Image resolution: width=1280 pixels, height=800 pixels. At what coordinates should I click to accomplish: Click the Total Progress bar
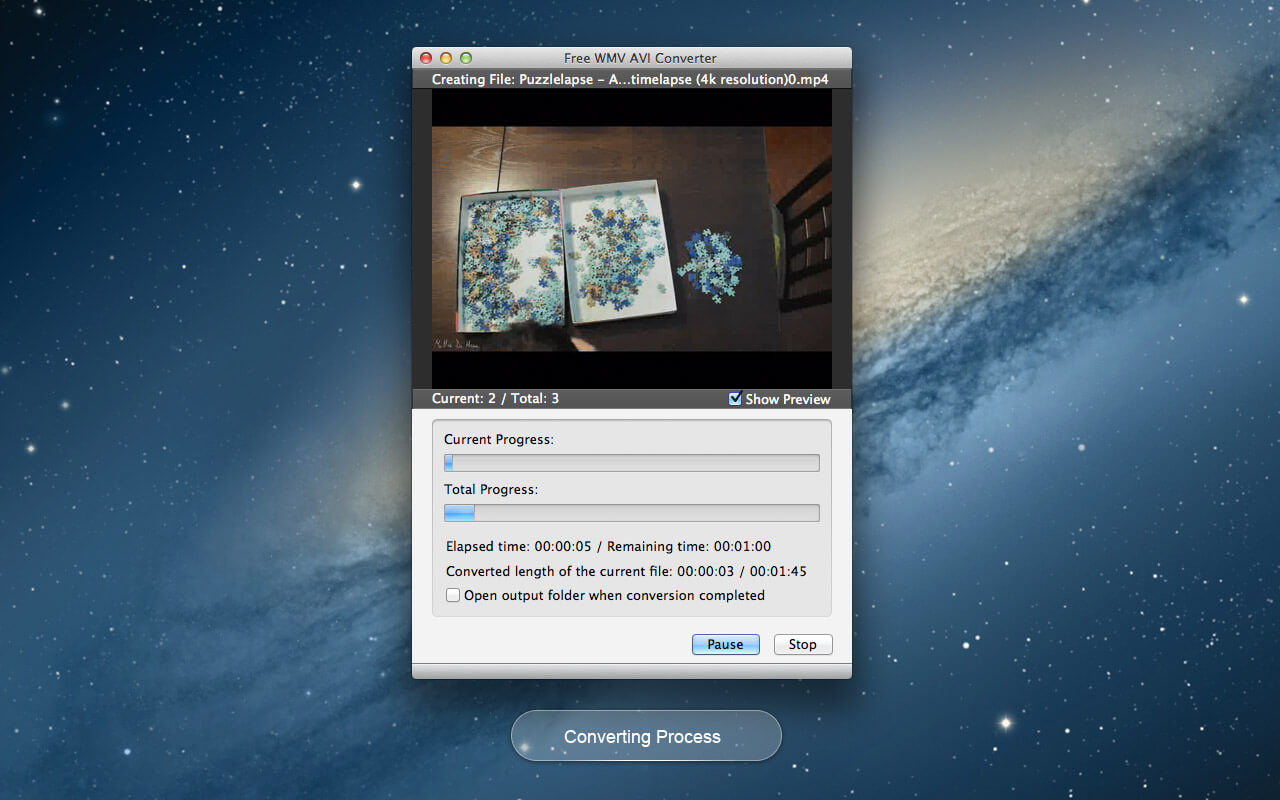(631, 513)
